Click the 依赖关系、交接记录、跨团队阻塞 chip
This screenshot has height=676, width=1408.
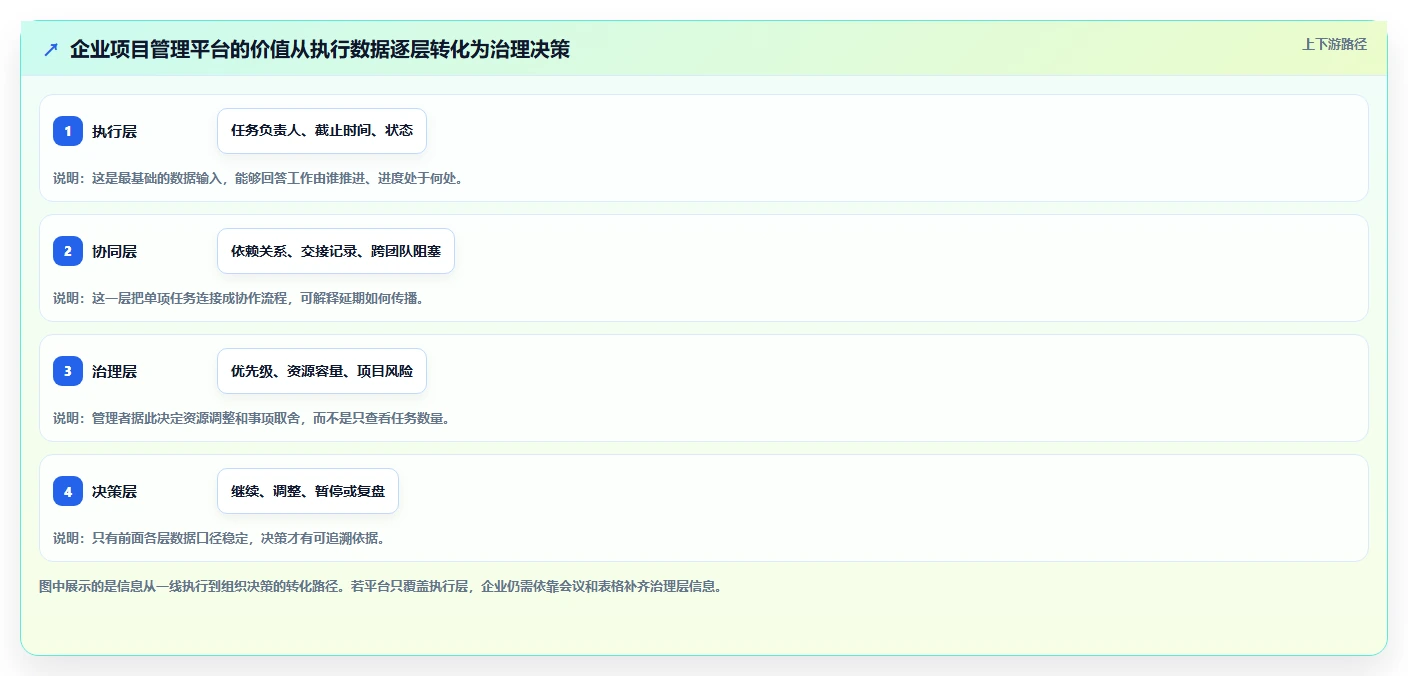336,251
